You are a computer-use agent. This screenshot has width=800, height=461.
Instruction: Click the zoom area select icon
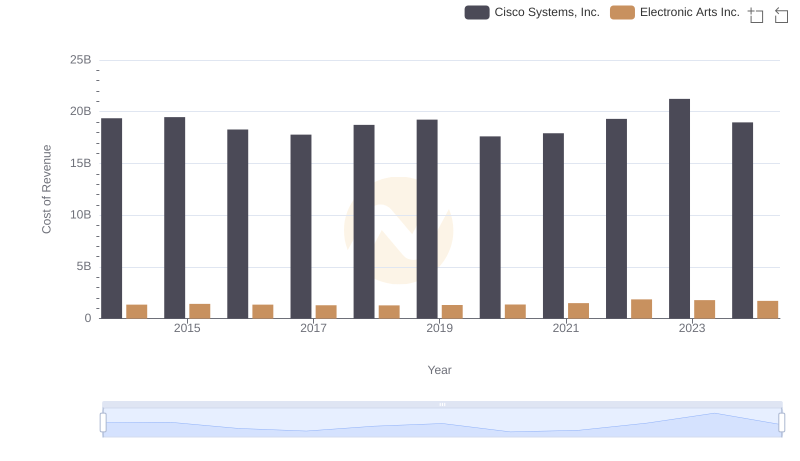pos(756,15)
